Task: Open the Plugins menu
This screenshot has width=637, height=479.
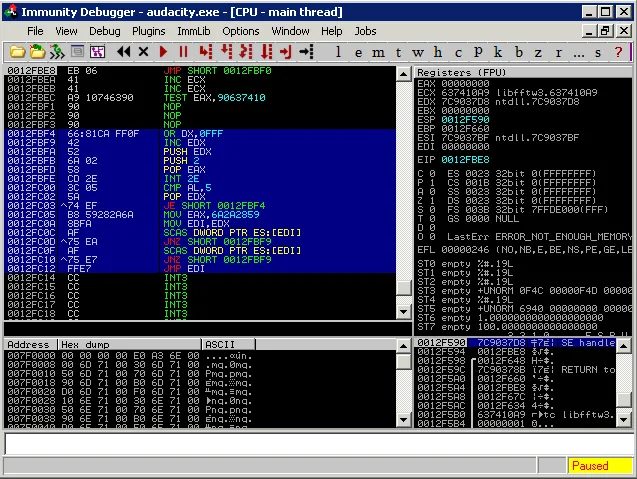Action: [148, 31]
